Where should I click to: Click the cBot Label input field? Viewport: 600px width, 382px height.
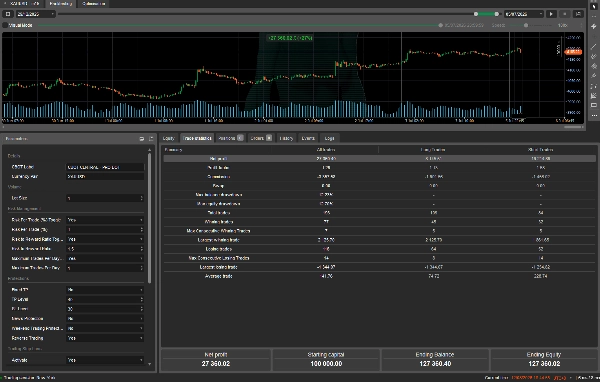click(105, 167)
